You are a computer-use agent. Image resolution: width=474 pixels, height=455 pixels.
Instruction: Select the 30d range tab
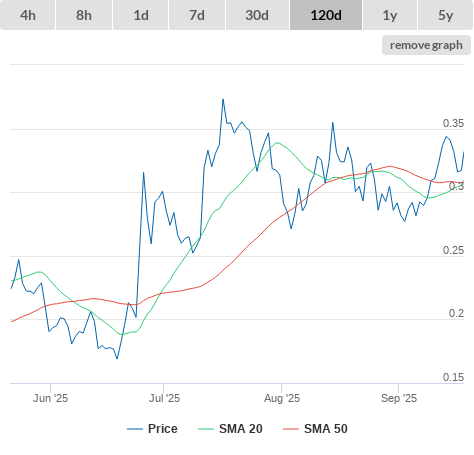[x=257, y=15]
